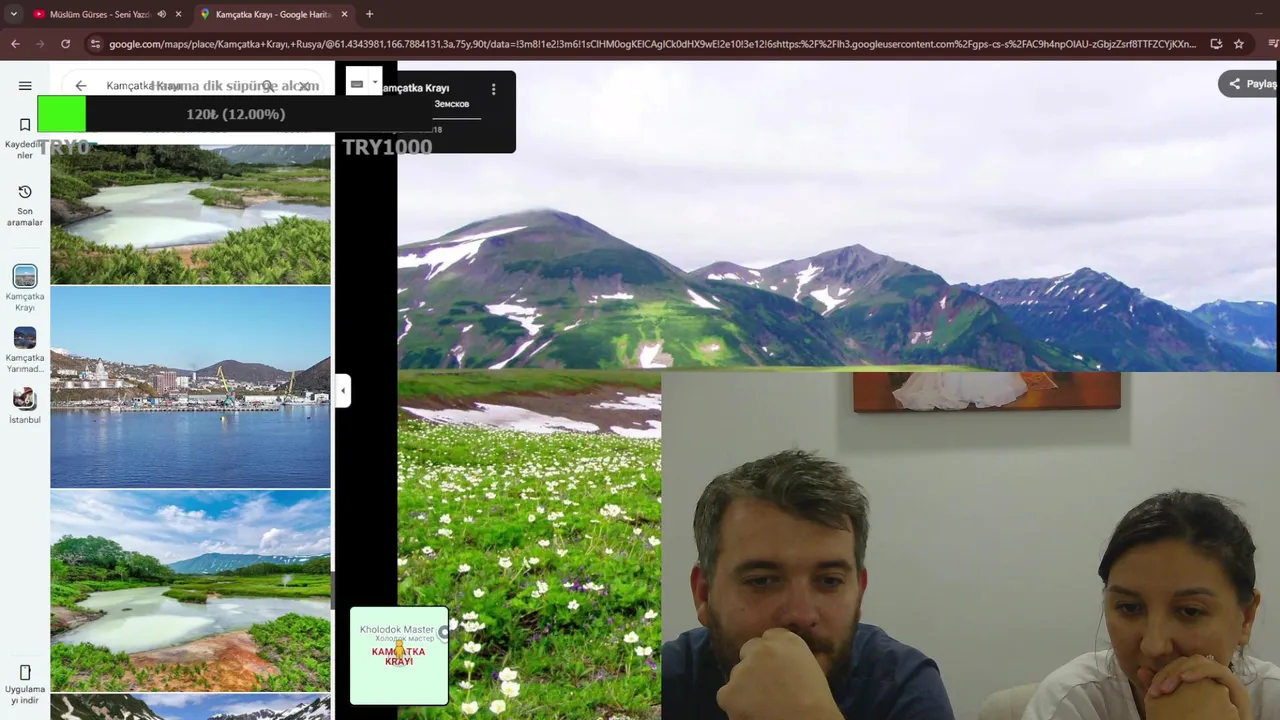Open Kaydedilenler saved places
This screenshot has height=720, width=1280.
click(25, 138)
